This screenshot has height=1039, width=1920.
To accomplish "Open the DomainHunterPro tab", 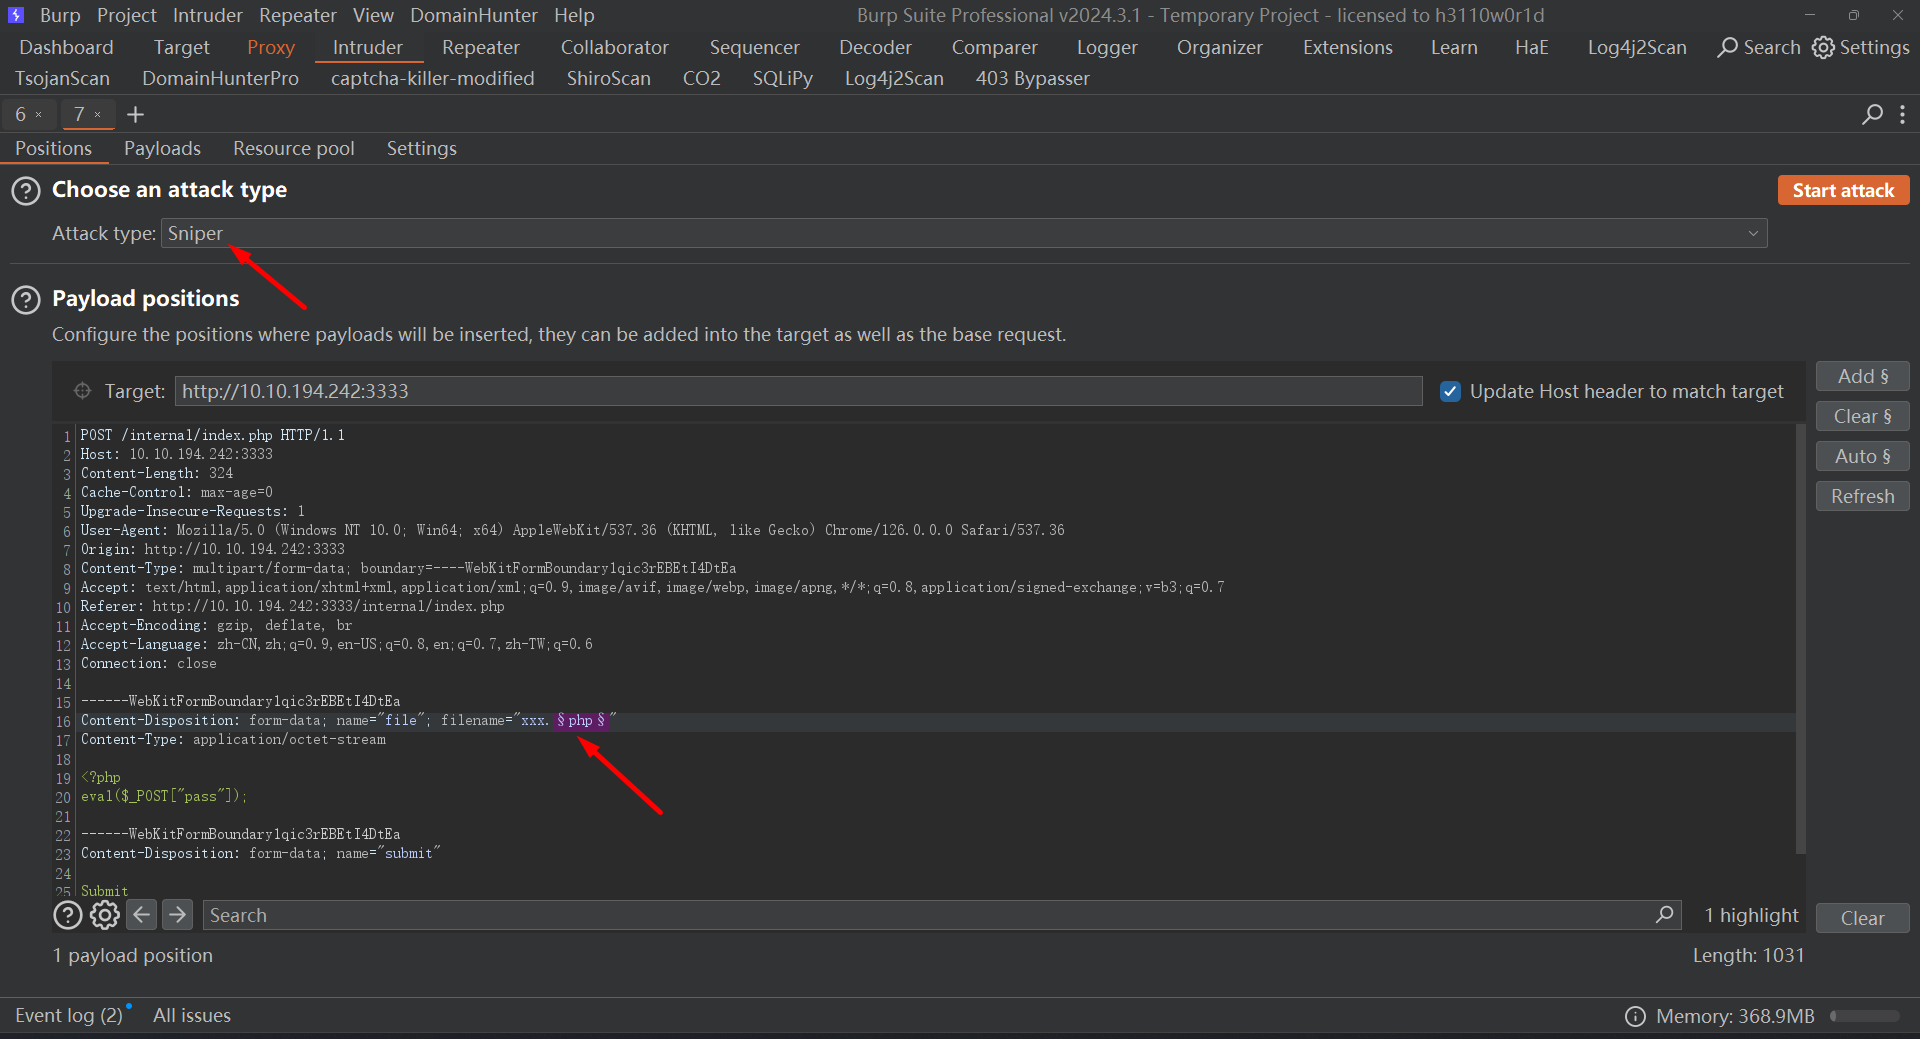I will [220, 78].
